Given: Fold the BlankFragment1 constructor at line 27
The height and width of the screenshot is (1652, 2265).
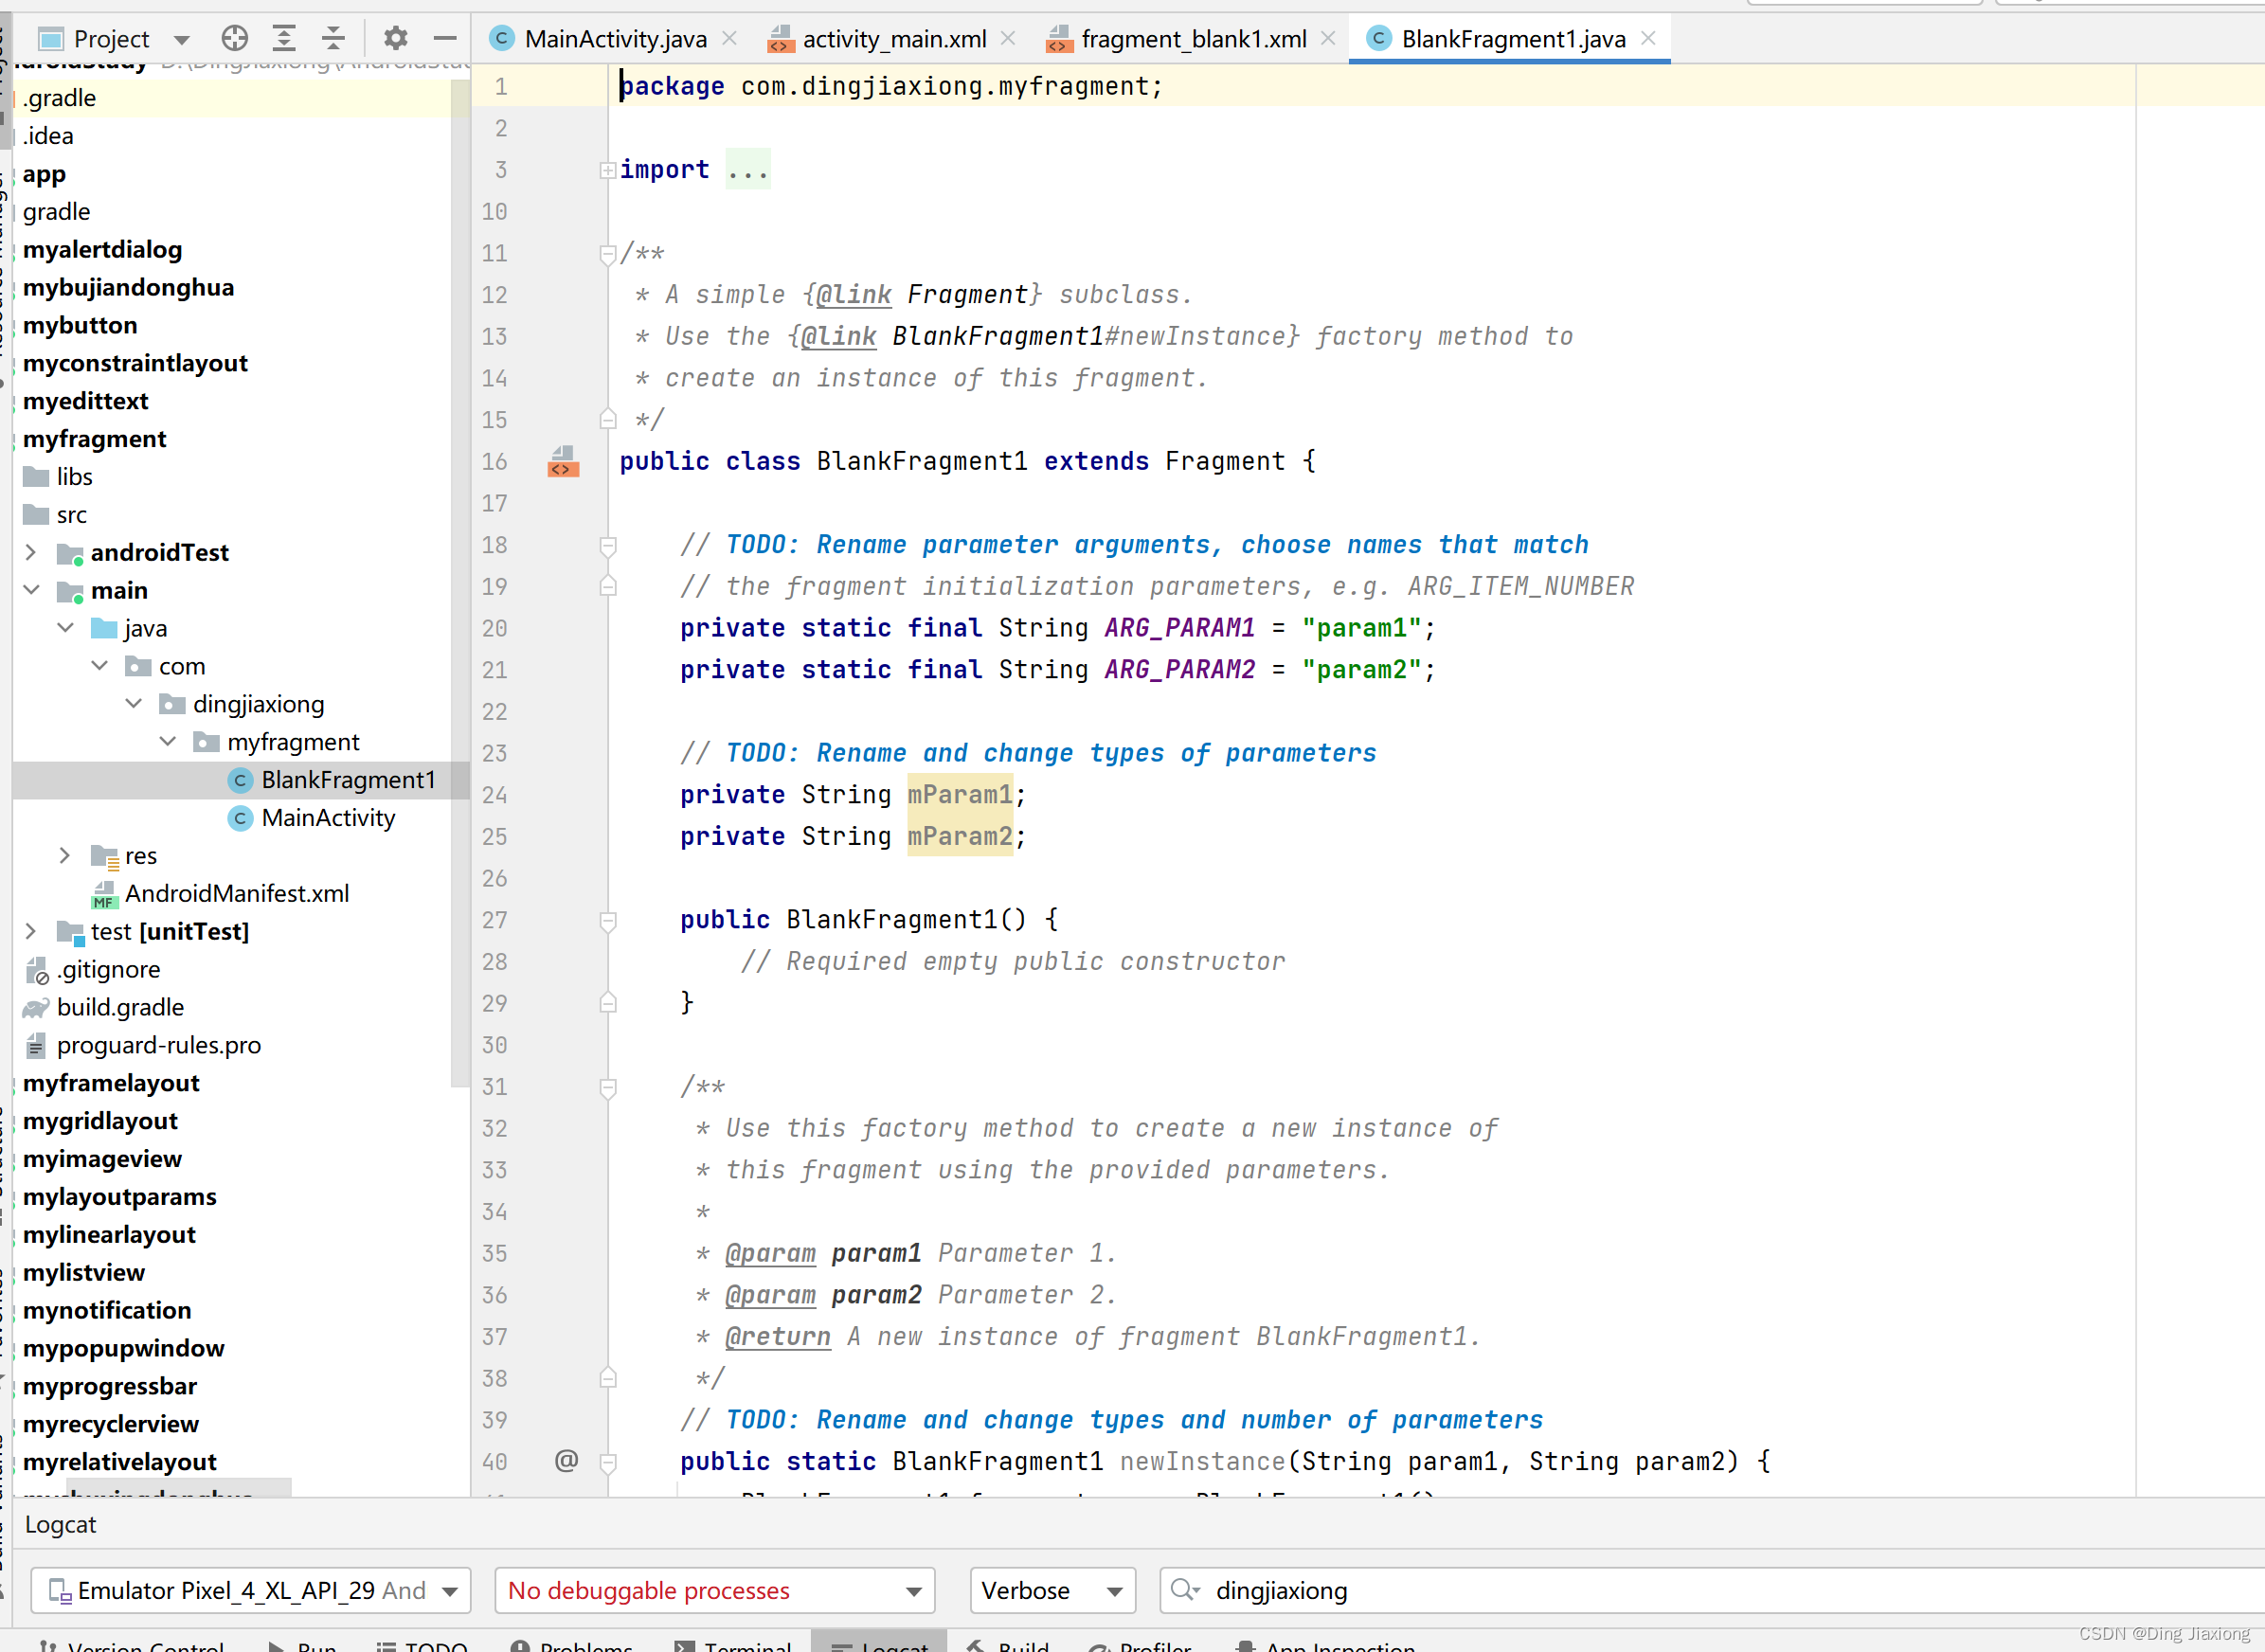Looking at the screenshot, I should pyautogui.click(x=607, y=920).
